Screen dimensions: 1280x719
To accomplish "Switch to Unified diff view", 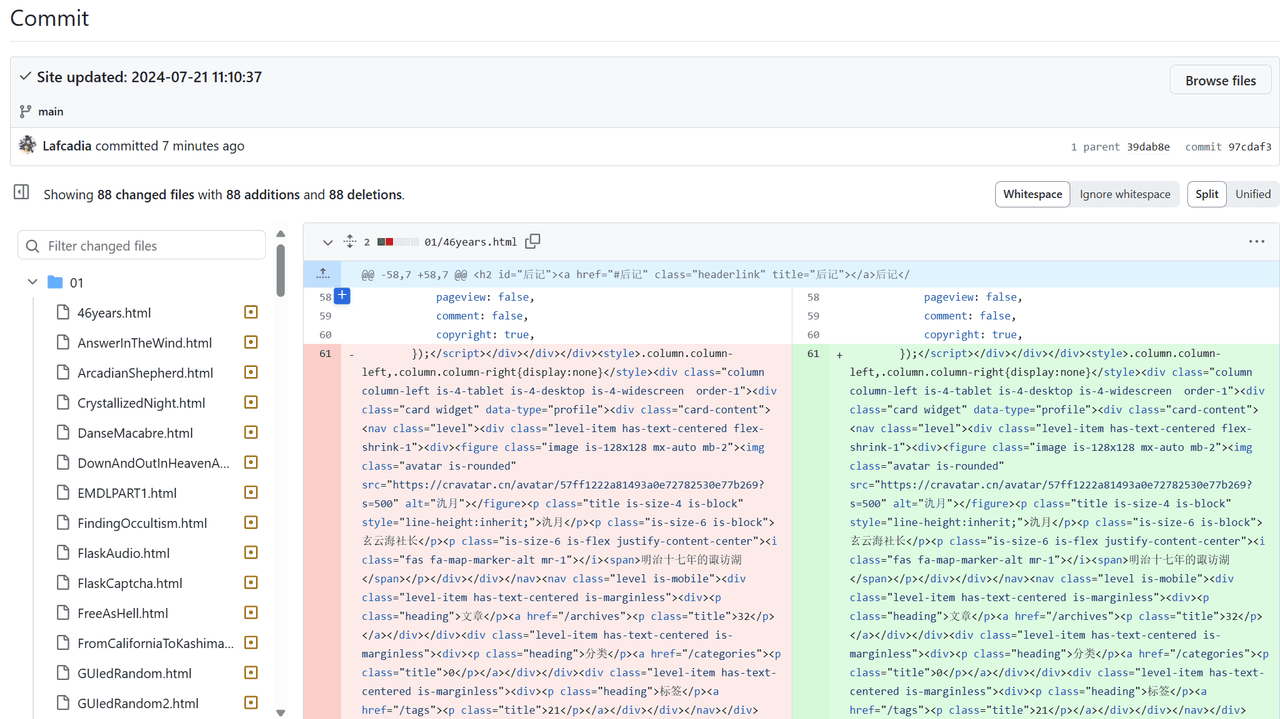I will click(1252, 194).
